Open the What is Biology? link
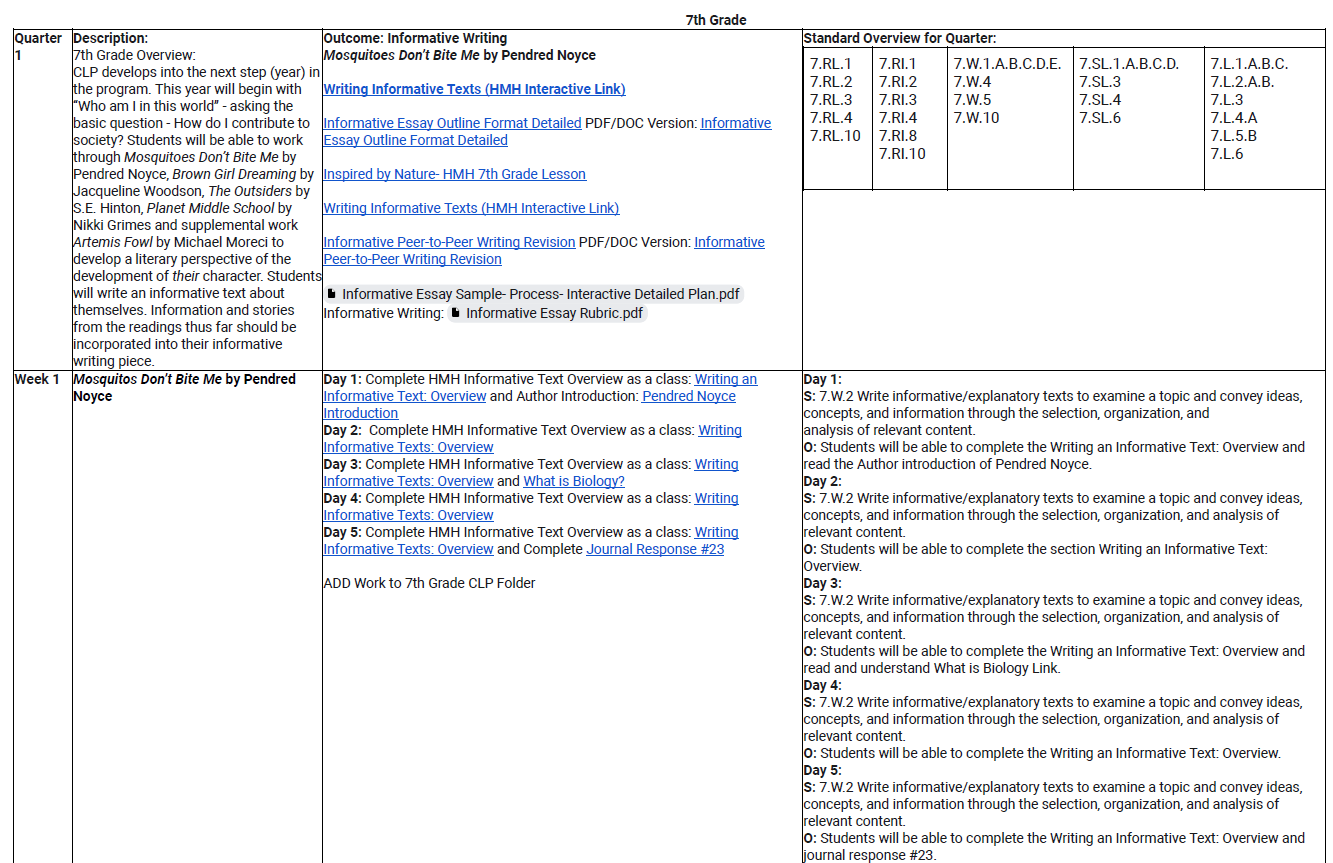 (573, 481)
